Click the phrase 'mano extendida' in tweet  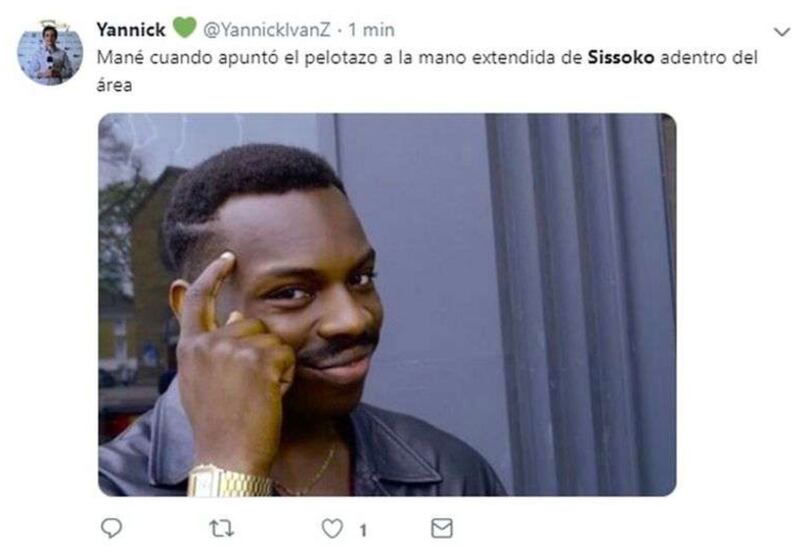[487, 57]
